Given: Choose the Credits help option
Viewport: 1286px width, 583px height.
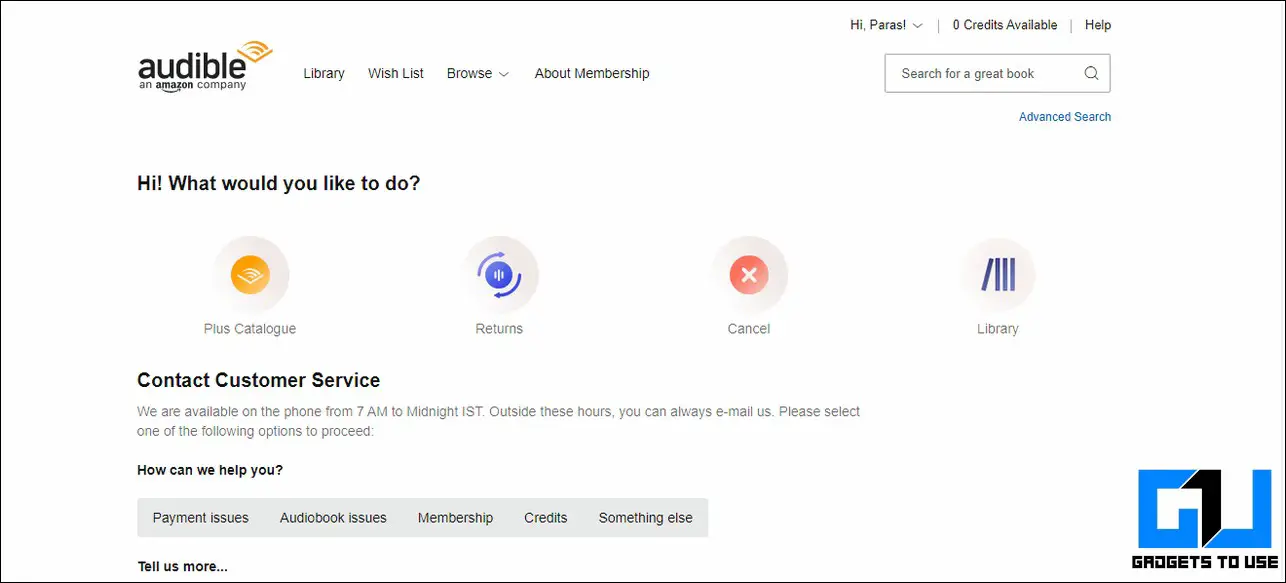Looking at the screenshot, I should pyautogui.click(x=546, y=518).
